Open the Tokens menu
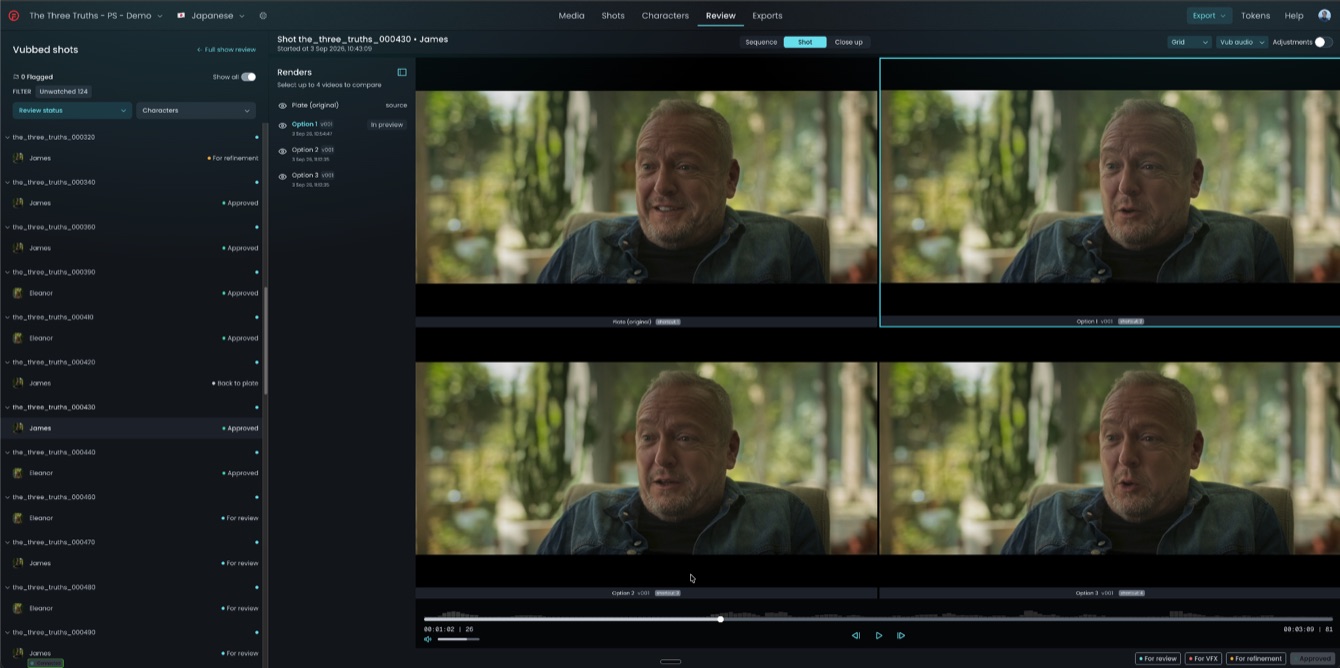The height and width of the screenshot is (668, 1340). (x=1255, y=16)
